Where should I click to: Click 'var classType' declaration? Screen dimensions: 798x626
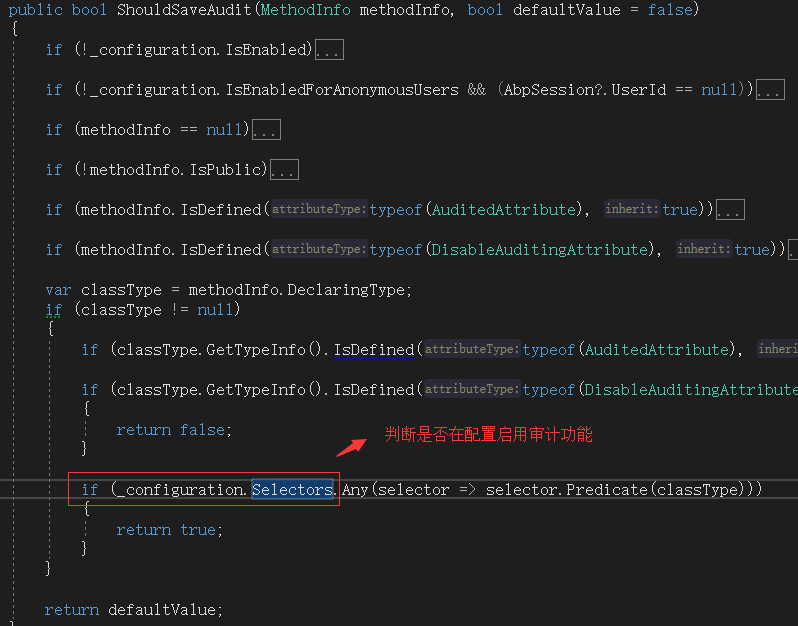103,290
